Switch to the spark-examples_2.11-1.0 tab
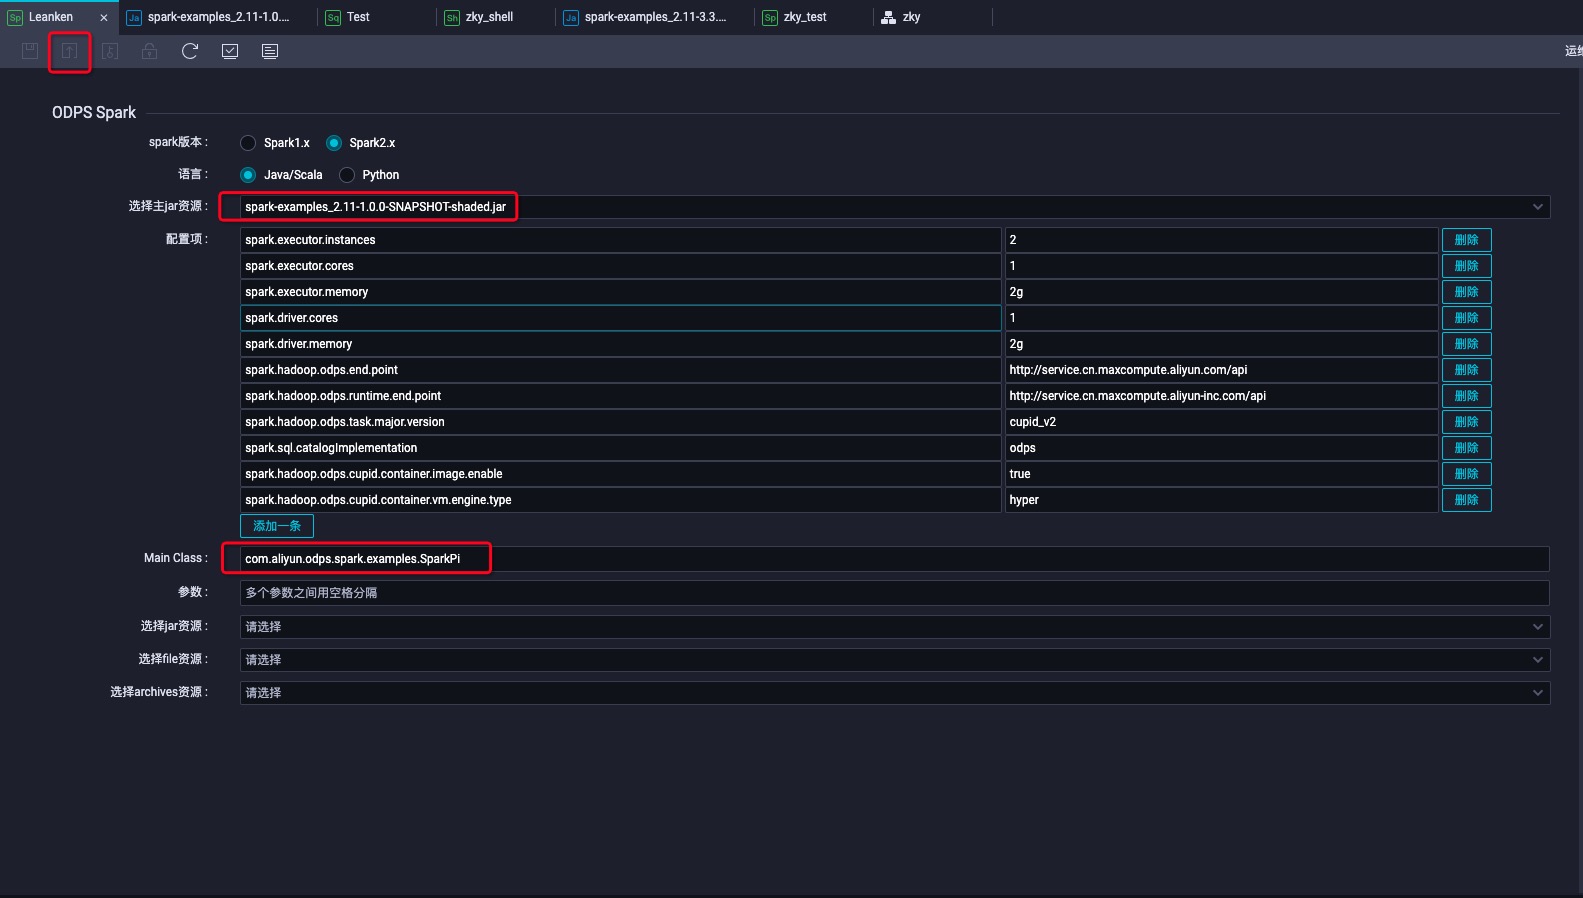The width and height of the screenshot is (1583, 898). tap(218, 17)
